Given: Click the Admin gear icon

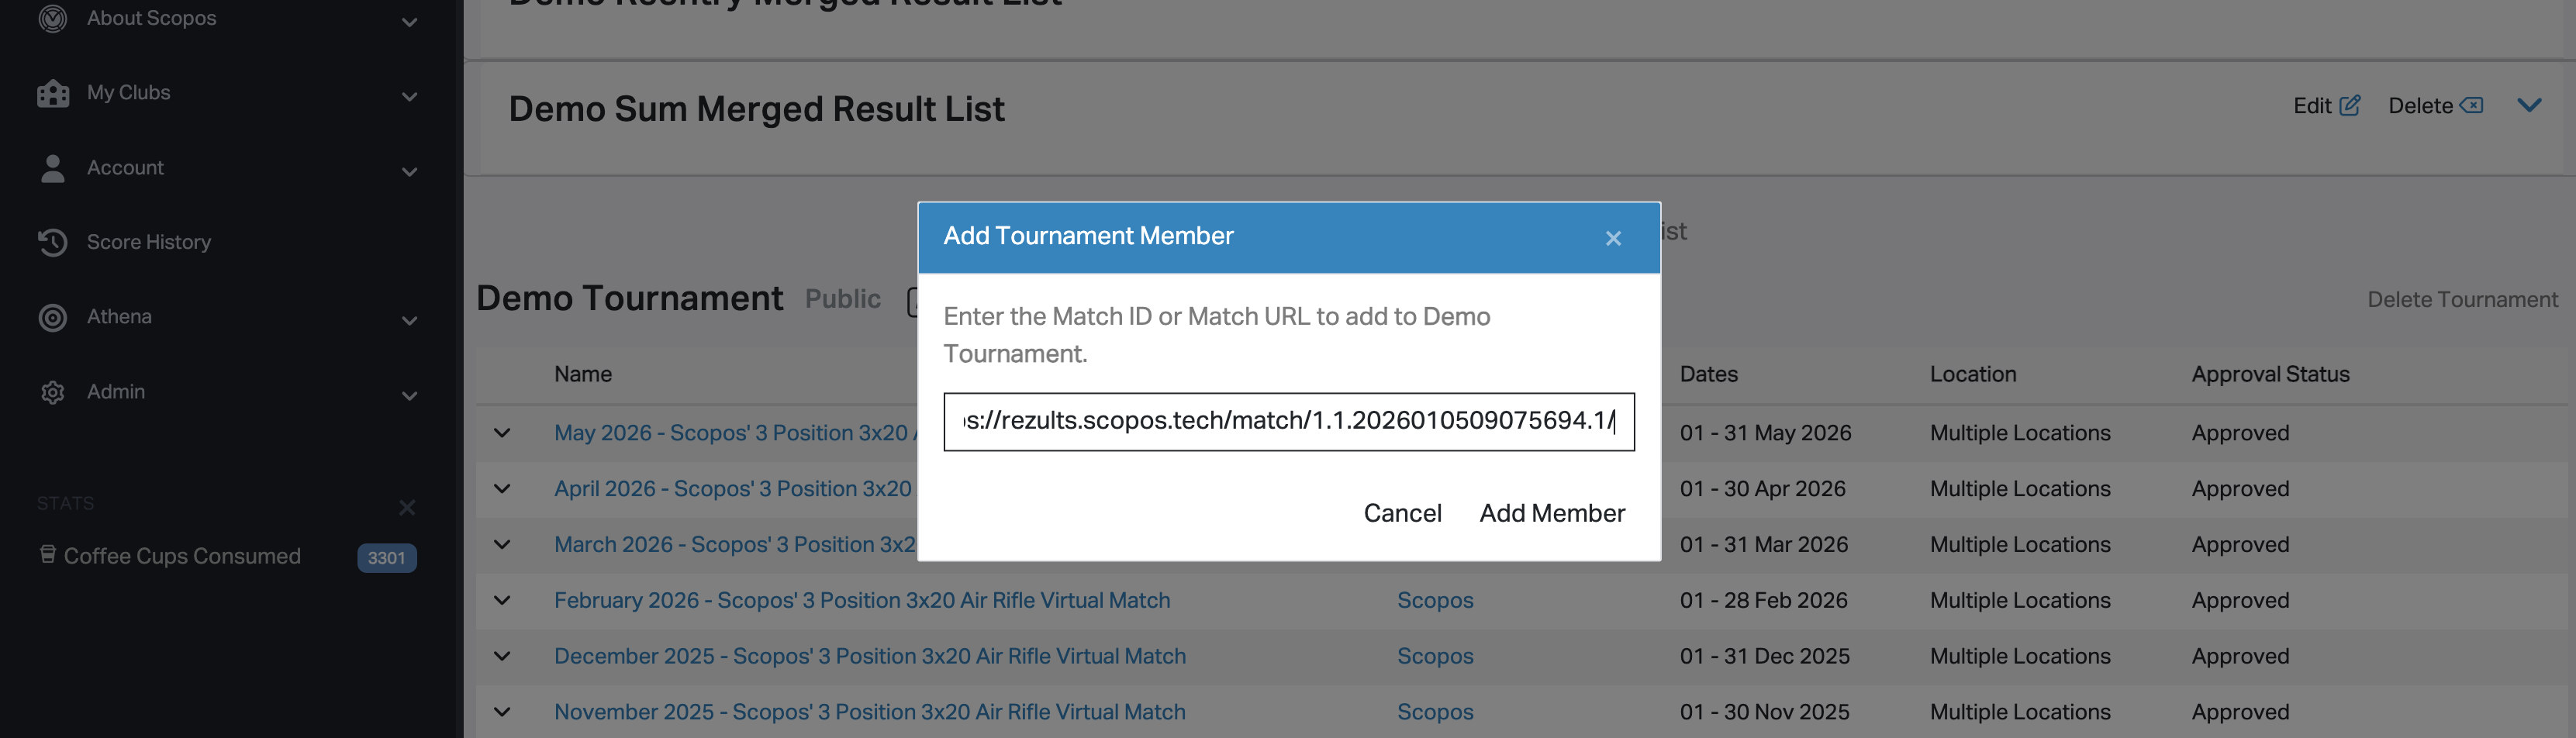Looking at the screenshot, I should [52, 392].
